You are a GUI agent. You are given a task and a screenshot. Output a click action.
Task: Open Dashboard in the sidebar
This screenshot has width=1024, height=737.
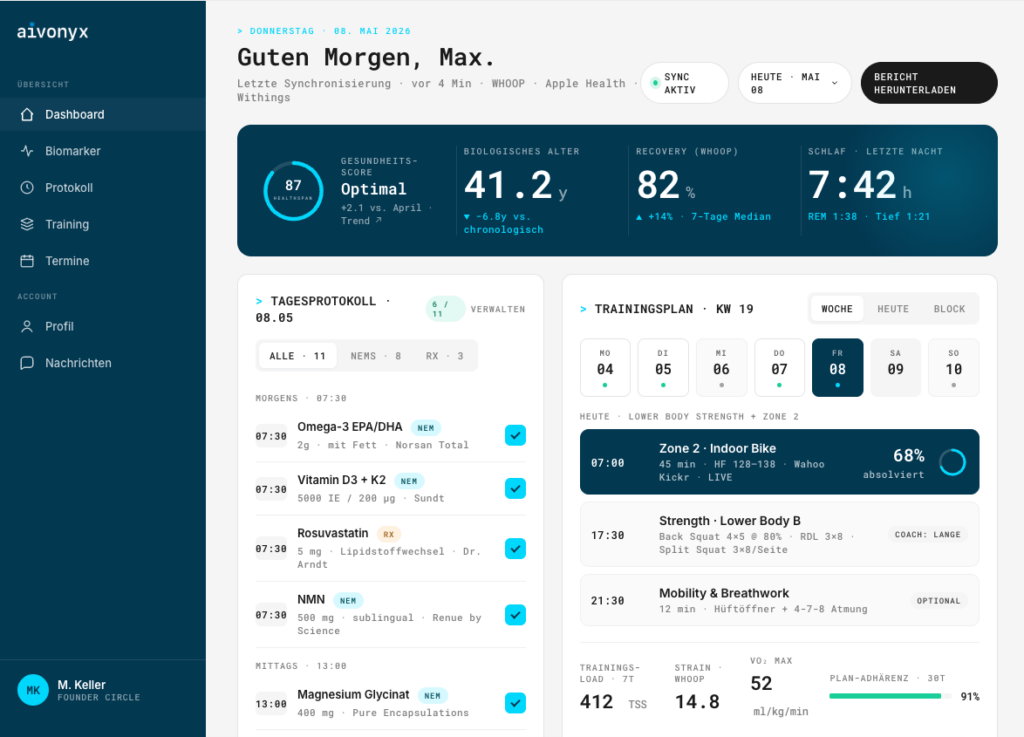pos(103,114)
